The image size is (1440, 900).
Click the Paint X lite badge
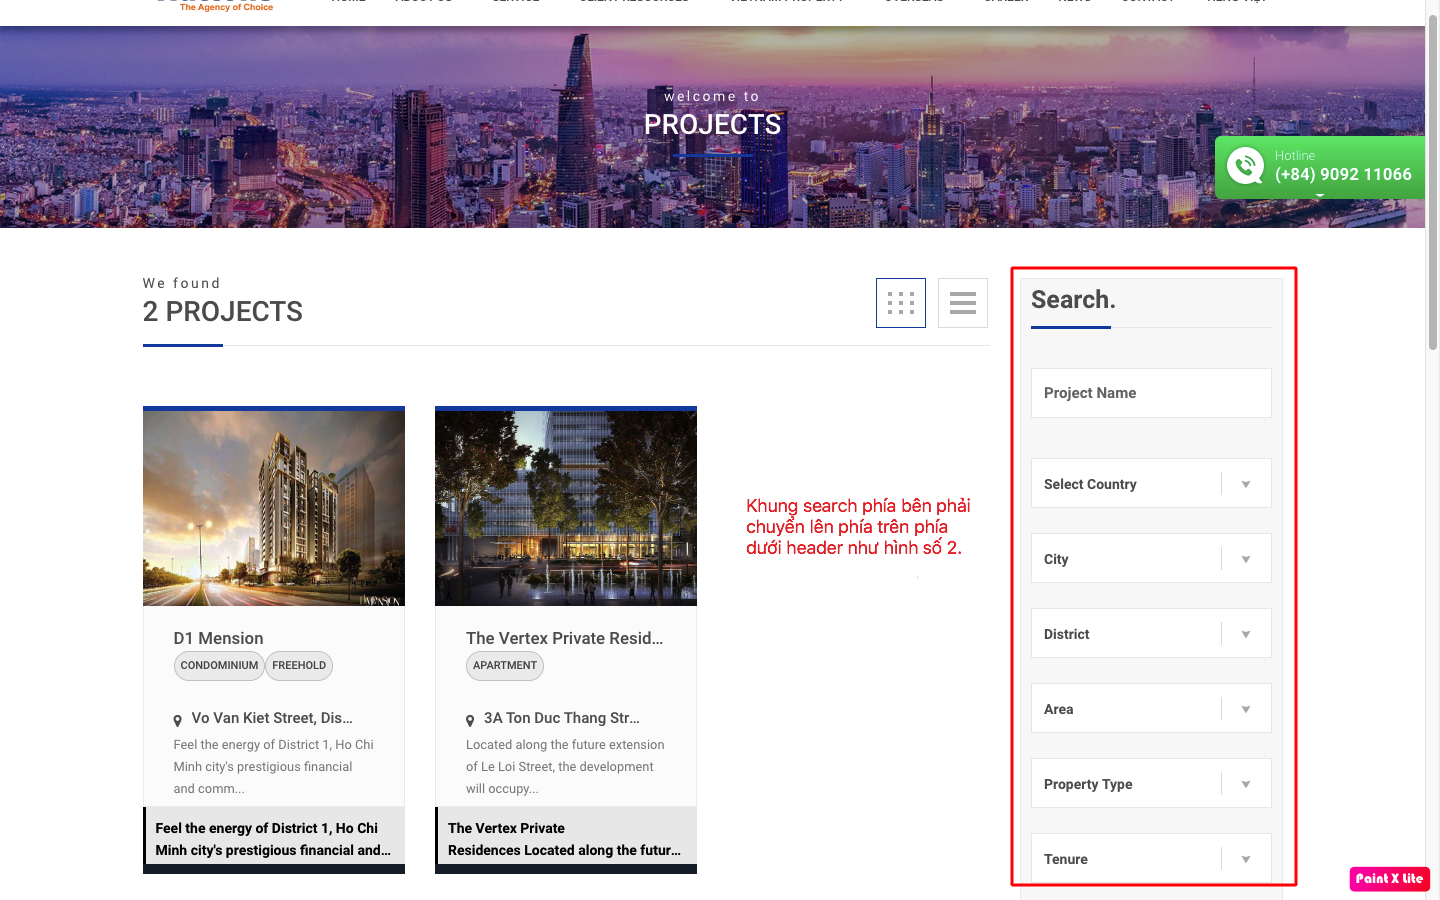coord(1389,878)
